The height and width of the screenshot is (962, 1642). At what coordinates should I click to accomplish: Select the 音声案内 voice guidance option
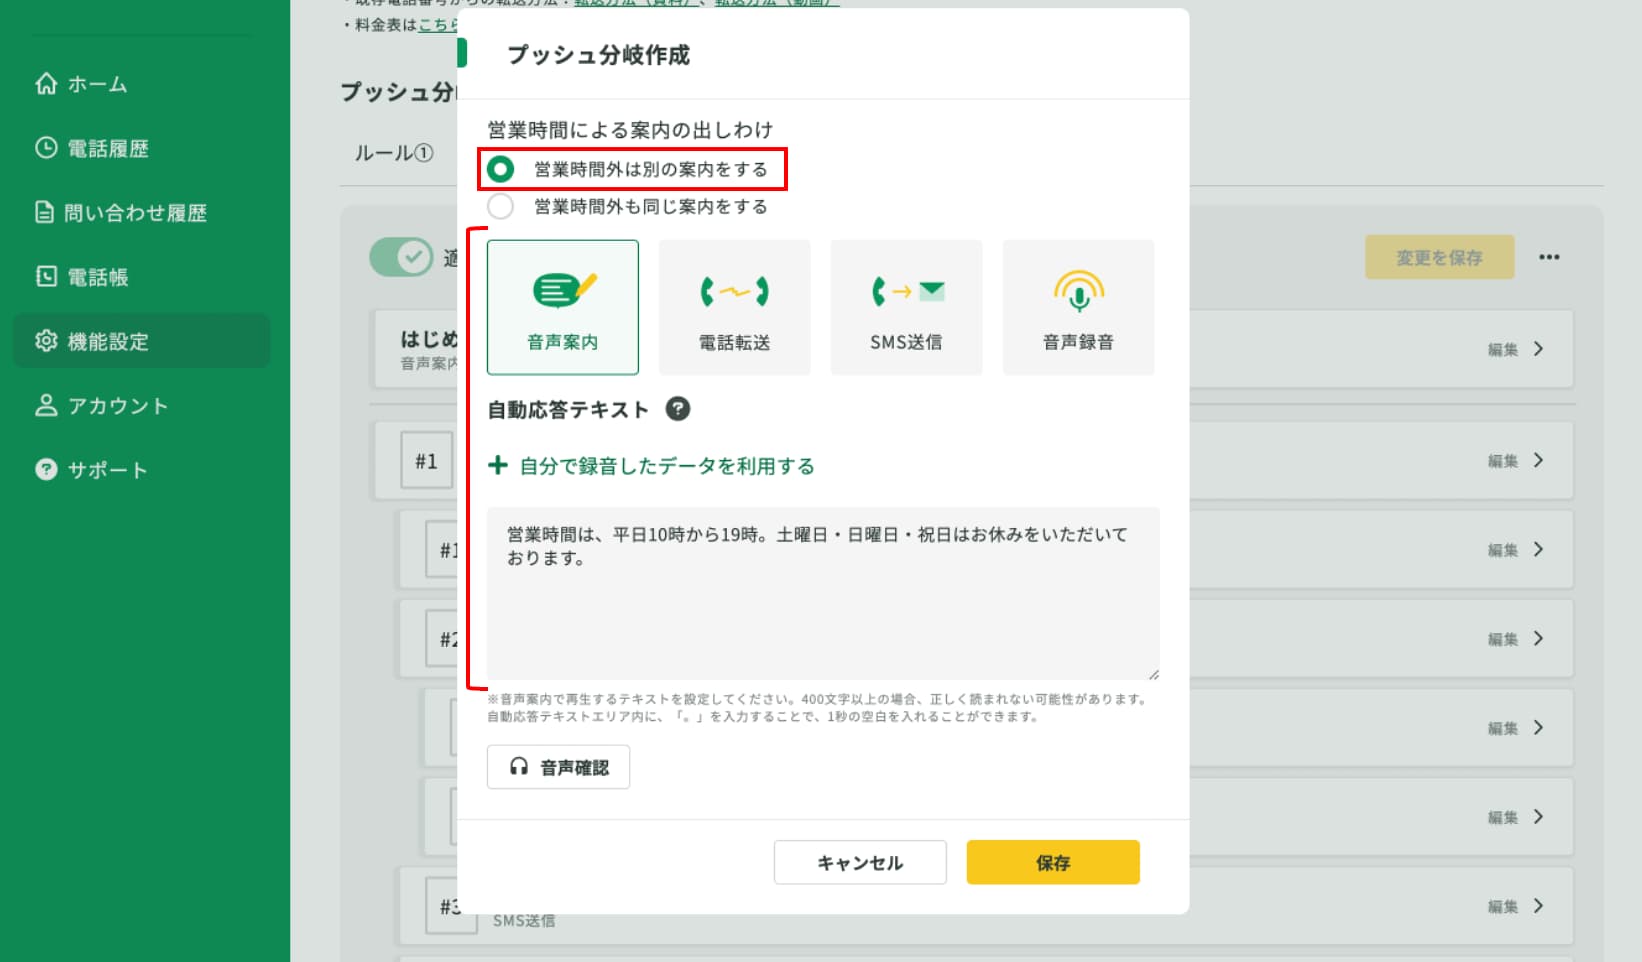point(562,306)
